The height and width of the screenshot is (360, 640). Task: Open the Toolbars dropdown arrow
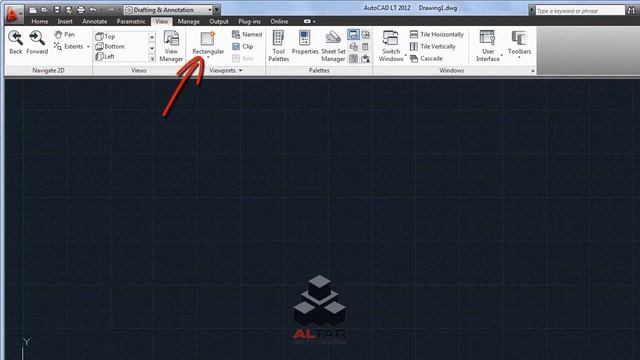point(519,58)
